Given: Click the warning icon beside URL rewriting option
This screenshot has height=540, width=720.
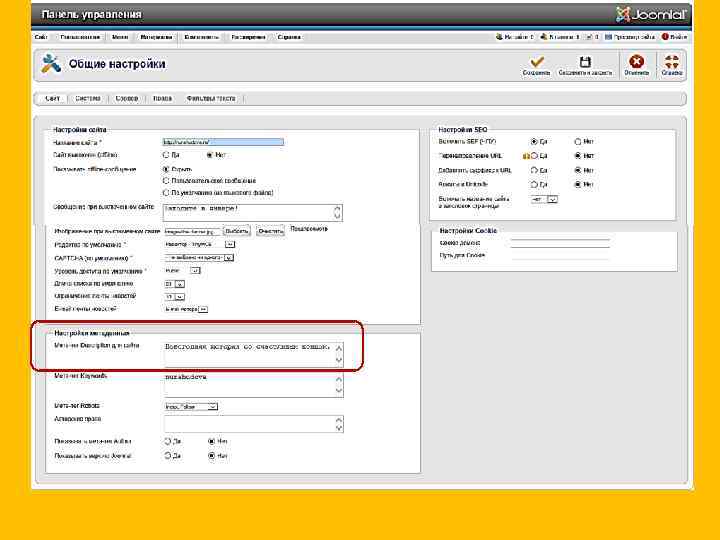Looking at the screenshot, I should click(x=526, y=156).
